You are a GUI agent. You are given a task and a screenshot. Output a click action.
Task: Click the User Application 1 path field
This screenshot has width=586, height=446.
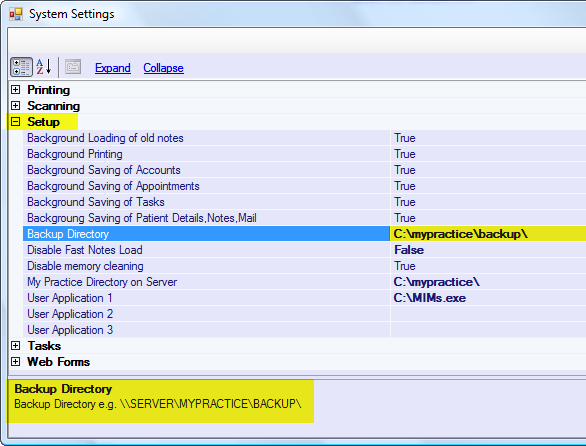[488, 298]
